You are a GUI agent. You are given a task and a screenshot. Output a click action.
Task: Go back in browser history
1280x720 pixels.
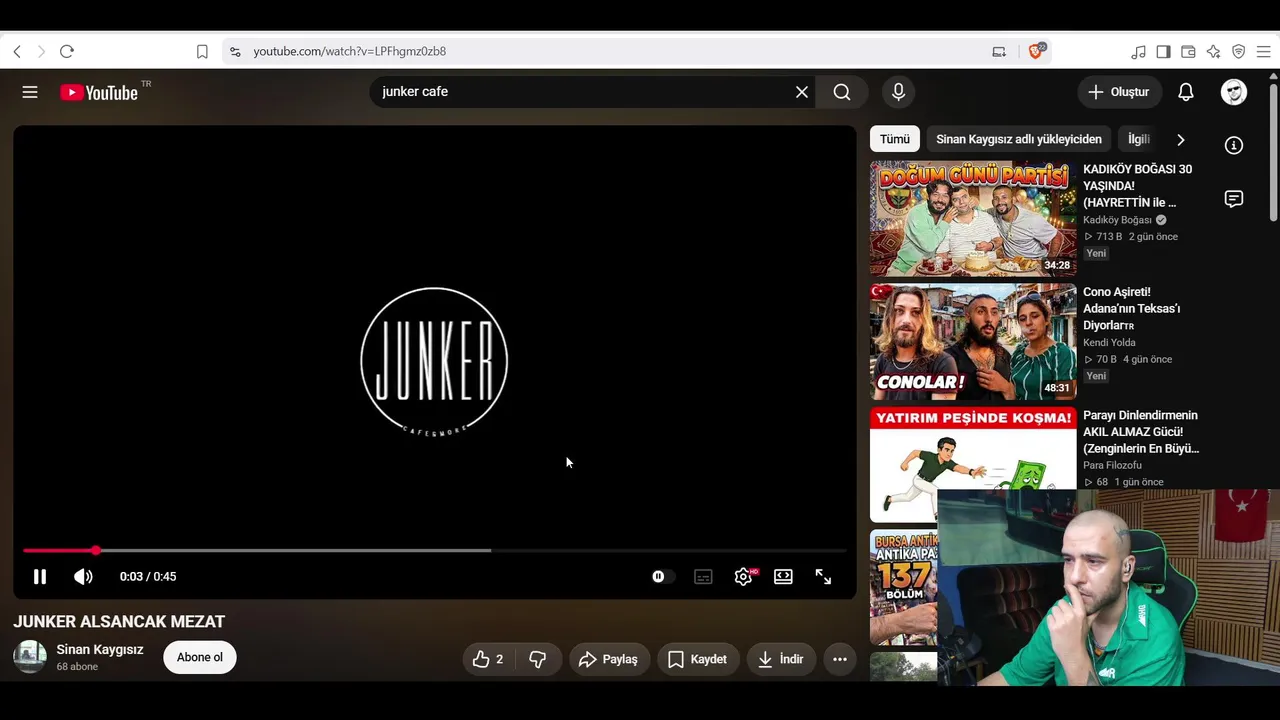pos(17,51)
